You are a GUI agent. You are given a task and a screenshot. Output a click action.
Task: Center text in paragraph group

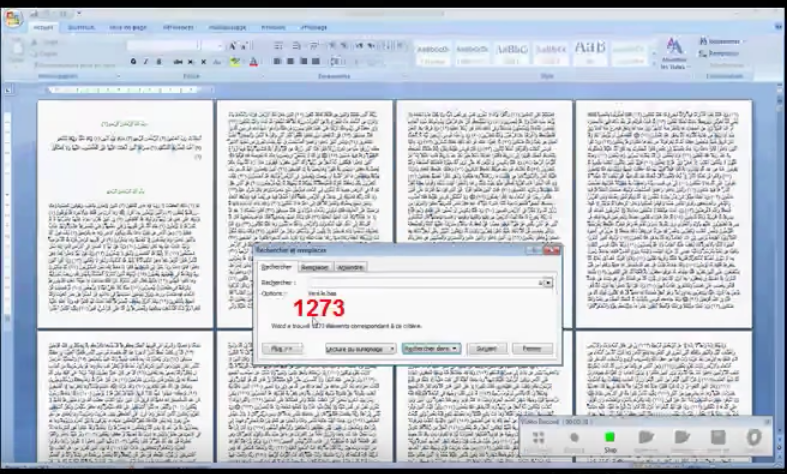(290, 61)
